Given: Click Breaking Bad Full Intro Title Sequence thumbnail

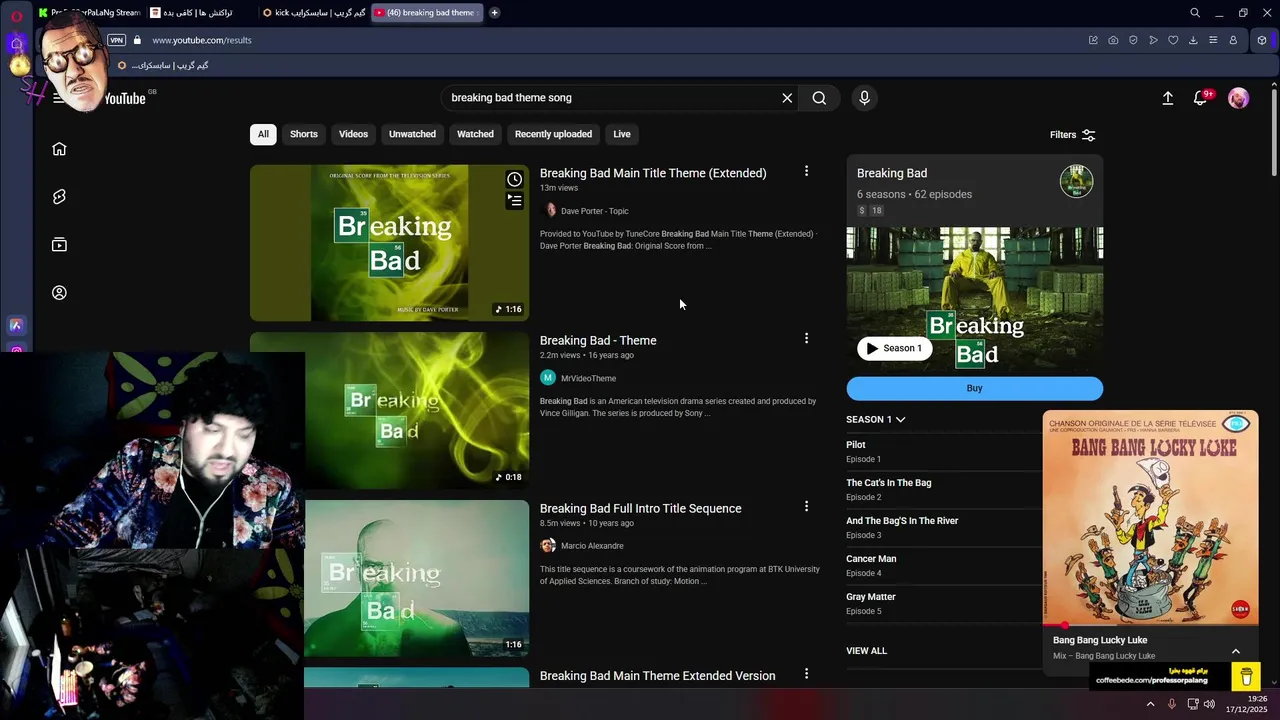Looking at the screenshot, I should [416, 578].
